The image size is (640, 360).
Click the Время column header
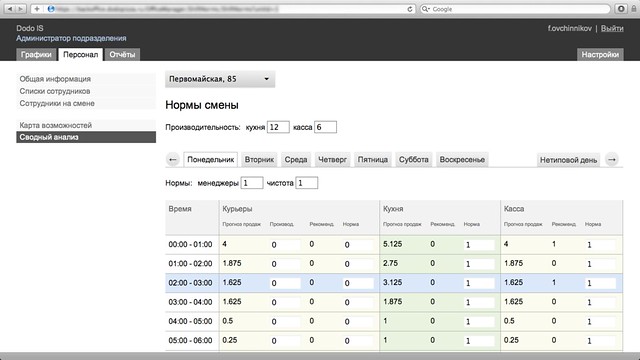point(180,209)
